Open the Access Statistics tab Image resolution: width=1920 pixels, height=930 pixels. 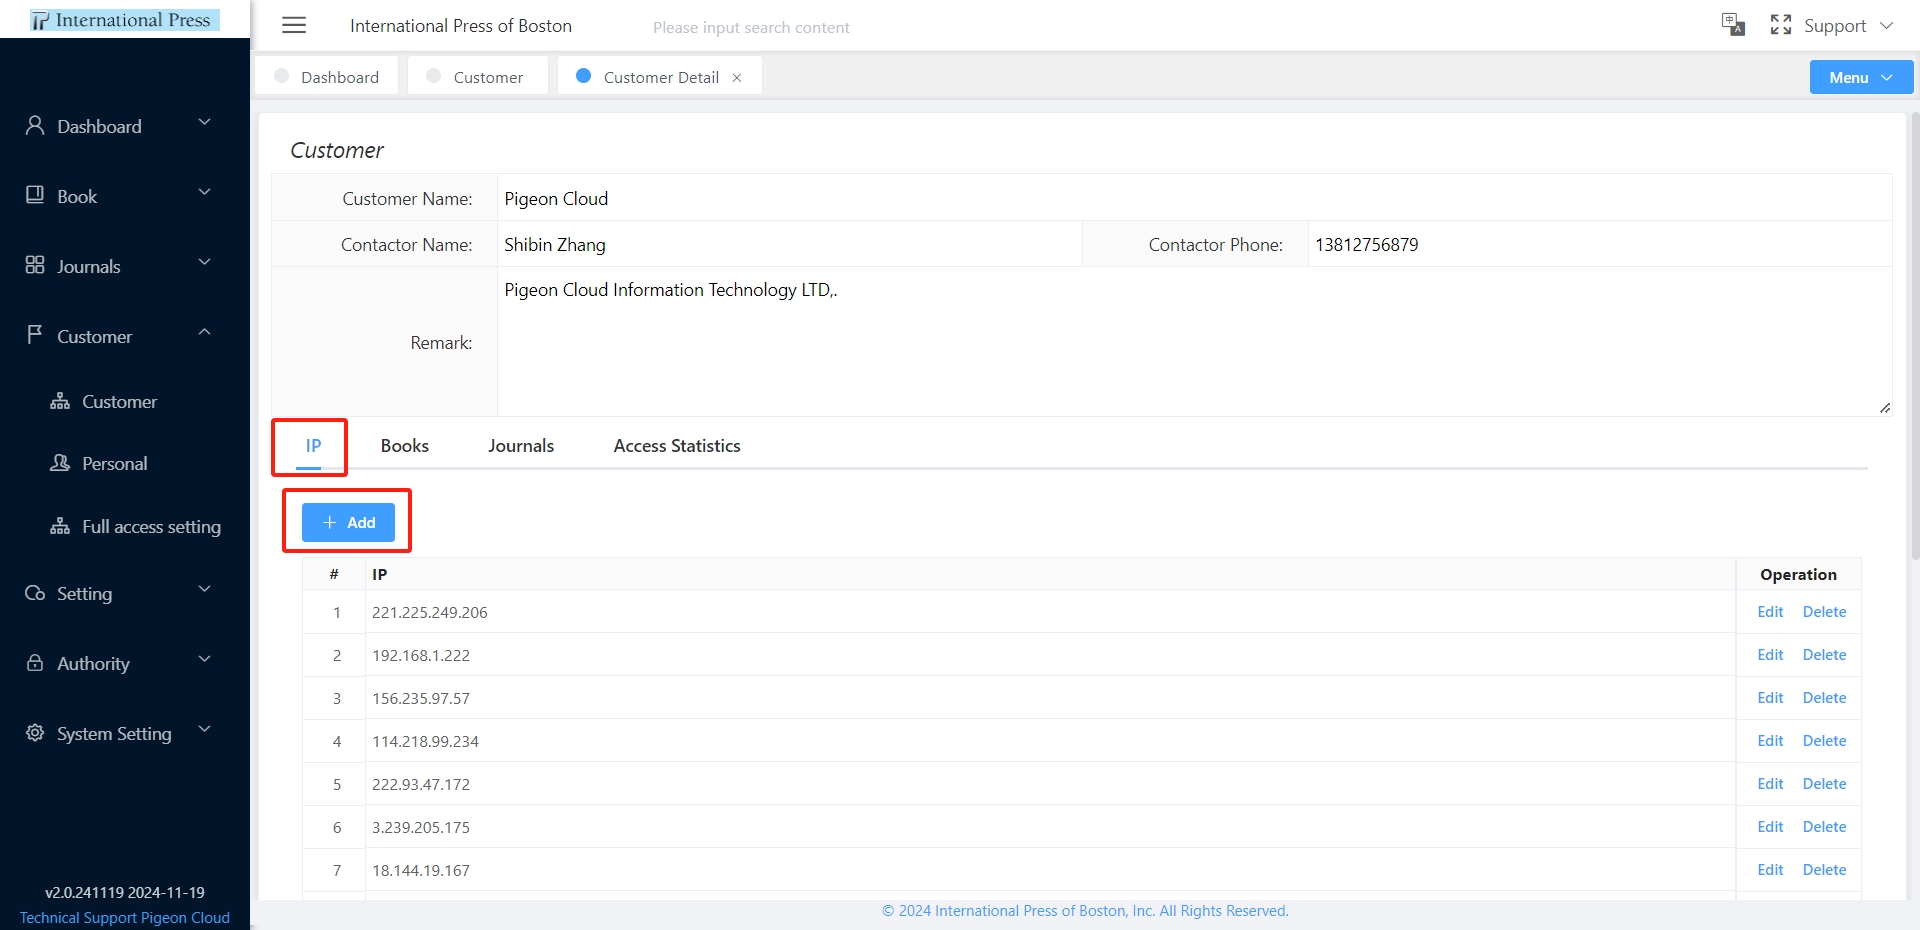pyautogui.click(x=677, y=446)
